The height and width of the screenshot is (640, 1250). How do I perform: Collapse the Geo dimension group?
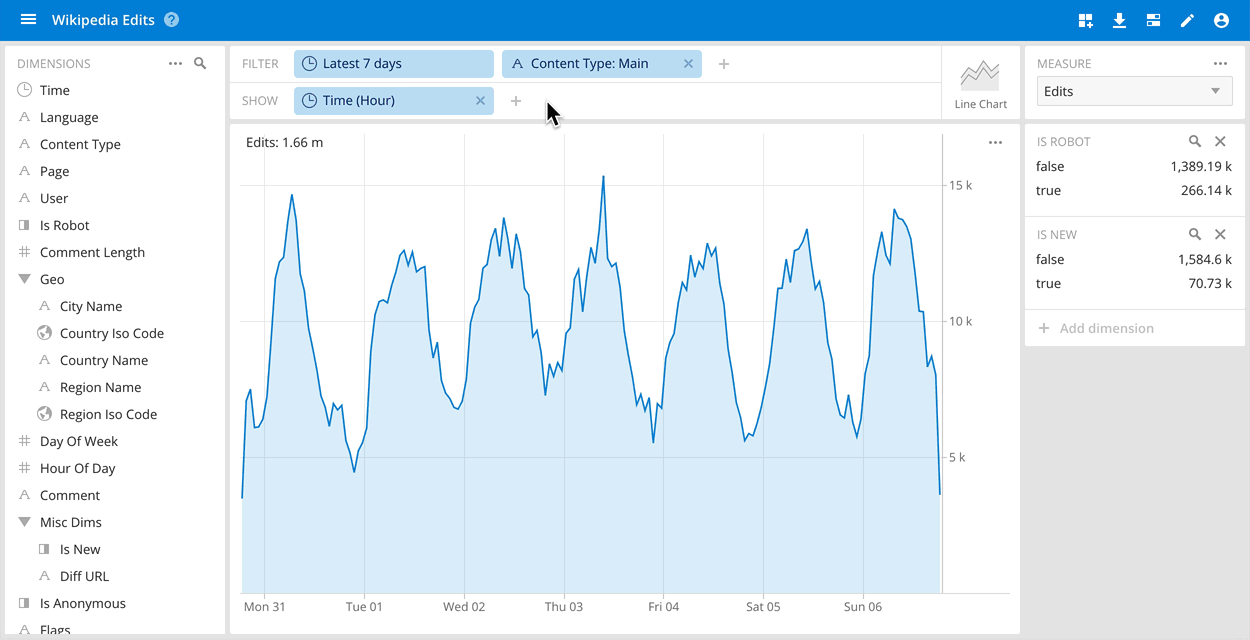(x=25, y=280)
